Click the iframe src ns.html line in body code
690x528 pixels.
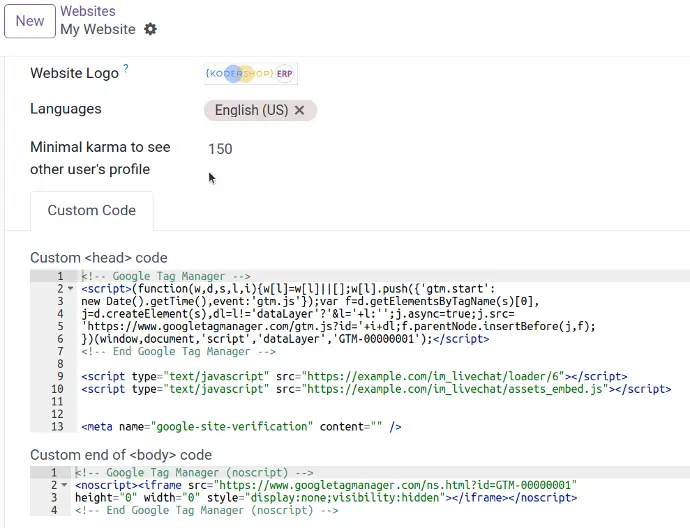coord(326,485)
